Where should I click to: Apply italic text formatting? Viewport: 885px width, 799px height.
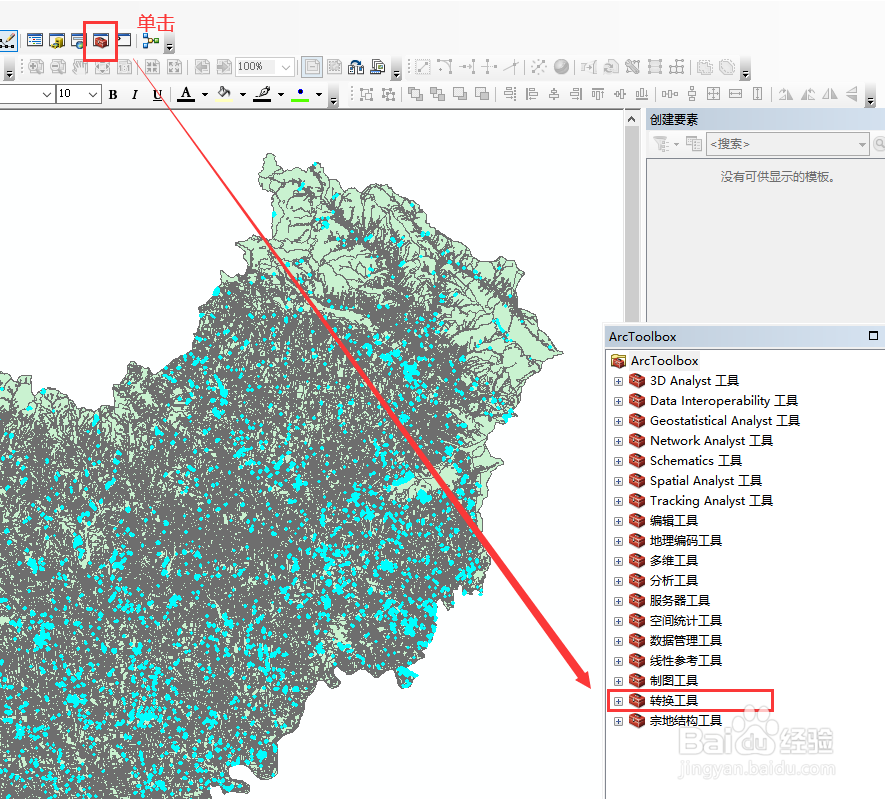click(134, 94)
